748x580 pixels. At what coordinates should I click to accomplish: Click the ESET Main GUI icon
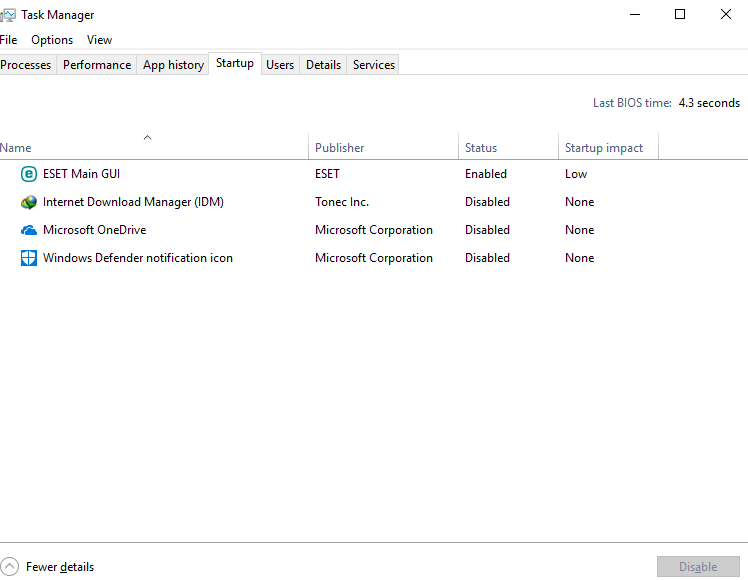point(29,174)
